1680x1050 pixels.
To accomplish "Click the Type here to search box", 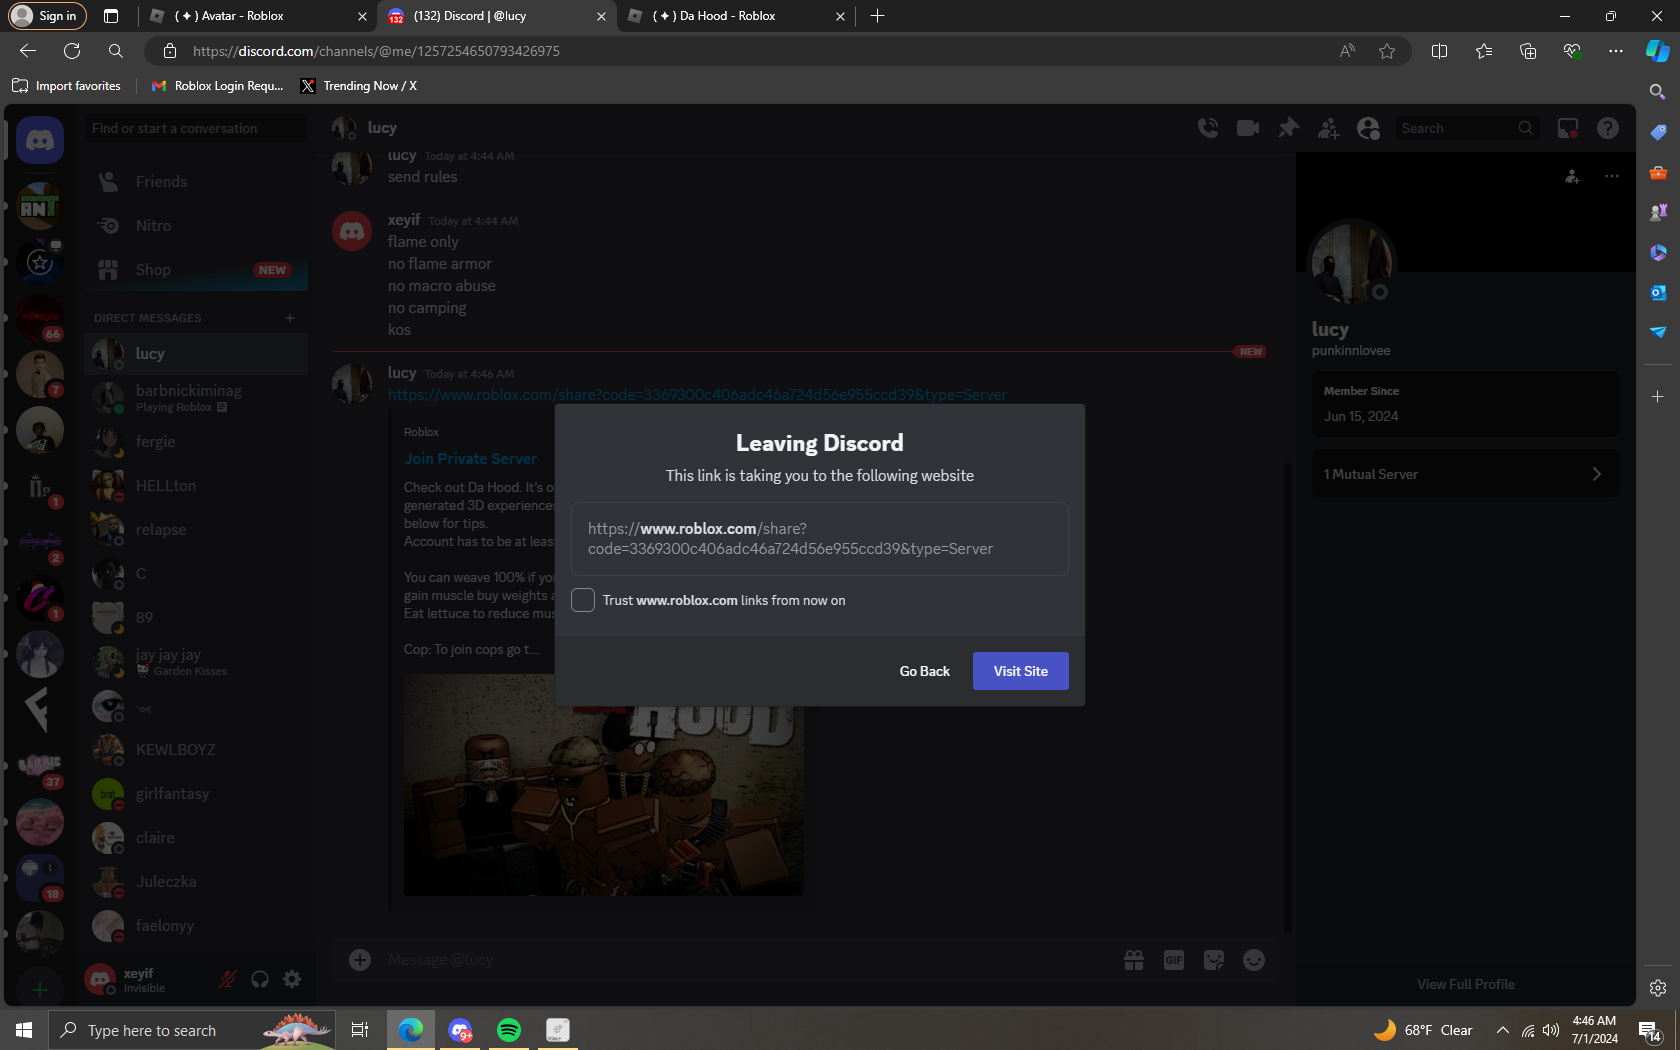I will point(192,1030).
